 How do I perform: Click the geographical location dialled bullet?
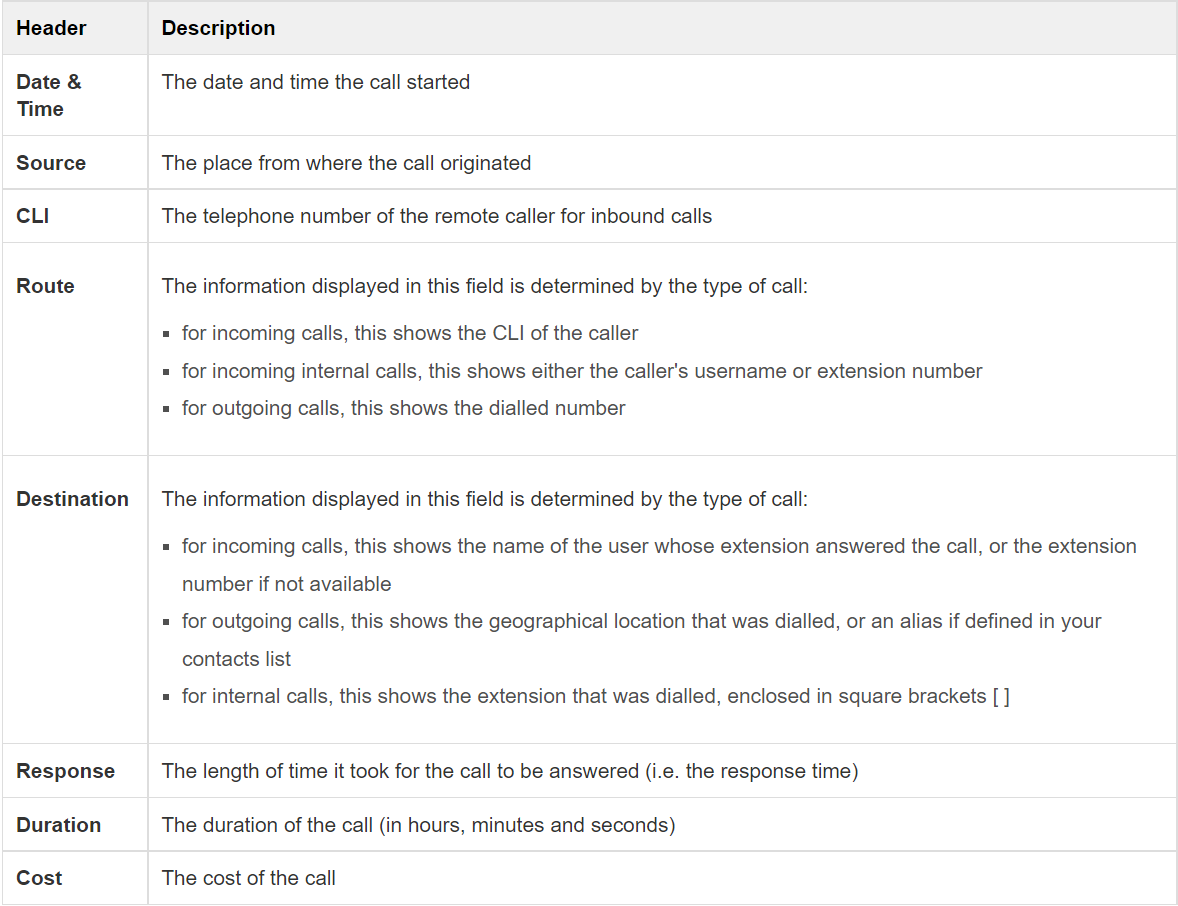641,621
